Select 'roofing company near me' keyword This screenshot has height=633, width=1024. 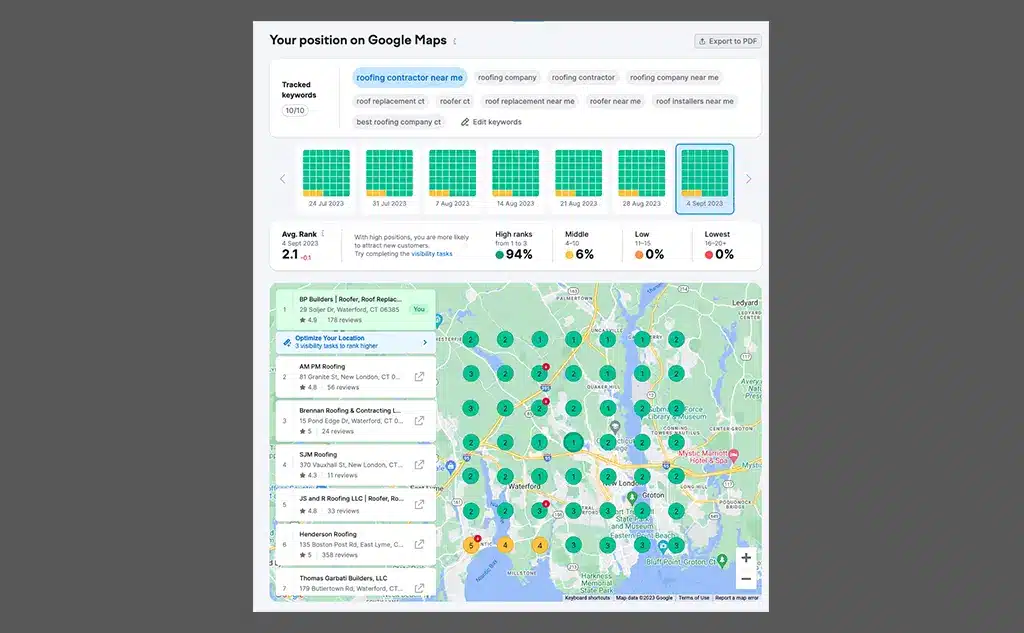coord(674,78)
